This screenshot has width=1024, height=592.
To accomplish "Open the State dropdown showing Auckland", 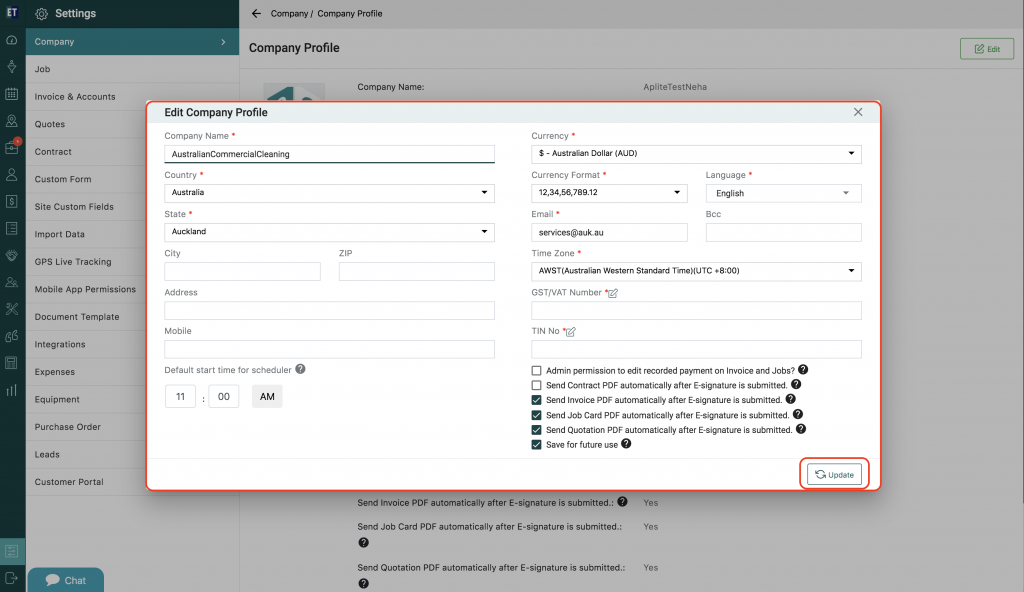I will [329, 232].
